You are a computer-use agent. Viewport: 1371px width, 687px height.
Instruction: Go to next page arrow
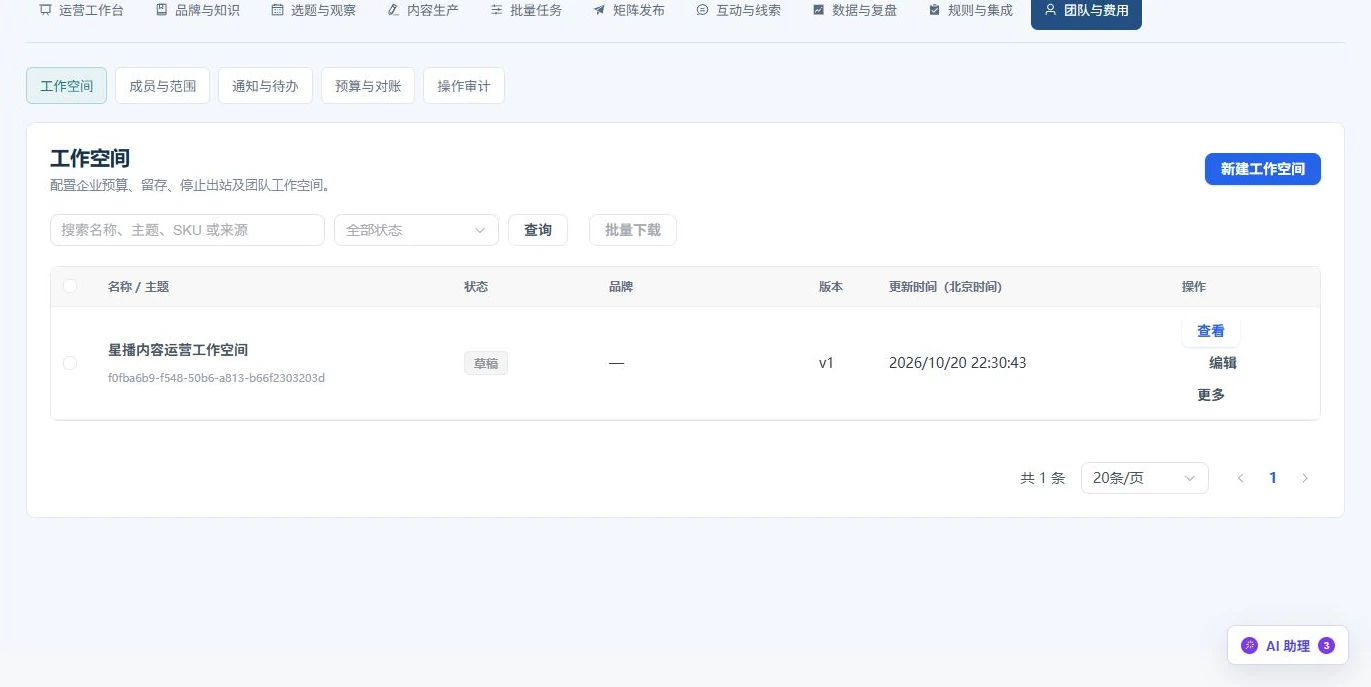coord(1305,478)
